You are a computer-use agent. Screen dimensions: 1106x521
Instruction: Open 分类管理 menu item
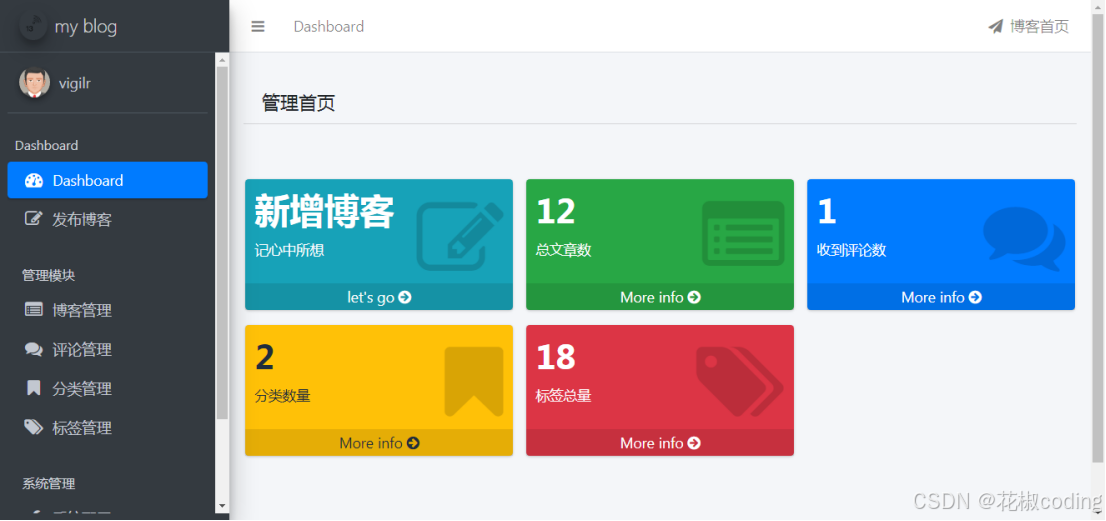pyautogui.click(x=107, y=388)
